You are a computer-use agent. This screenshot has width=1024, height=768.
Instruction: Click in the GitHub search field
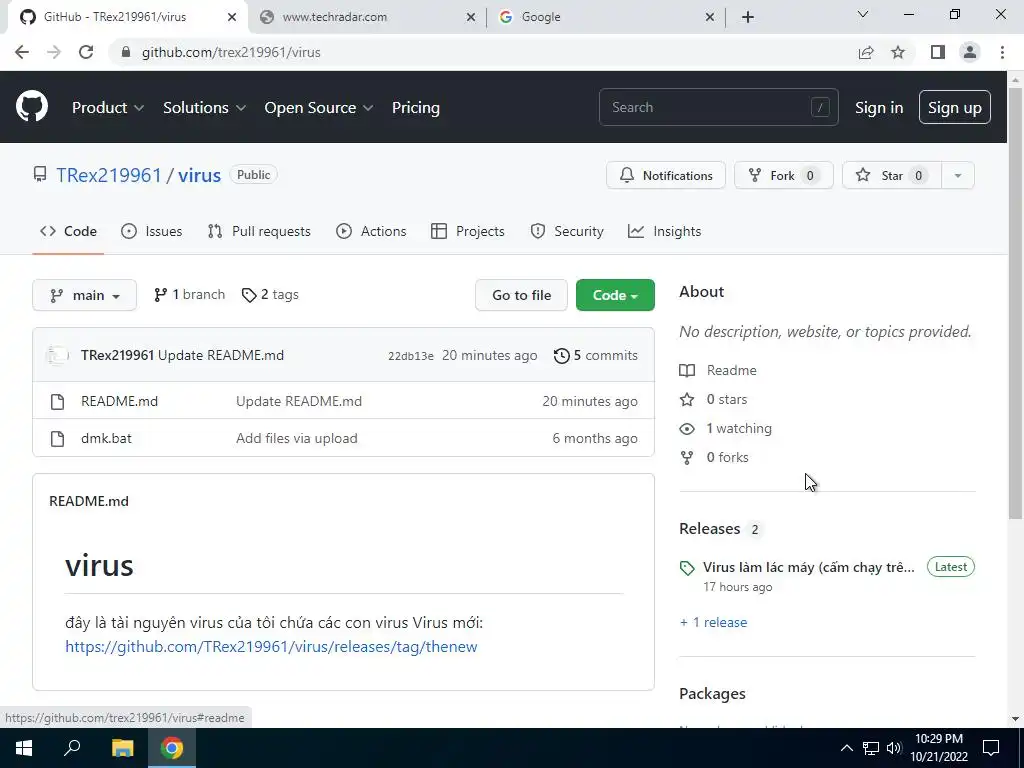click(718, 107)
